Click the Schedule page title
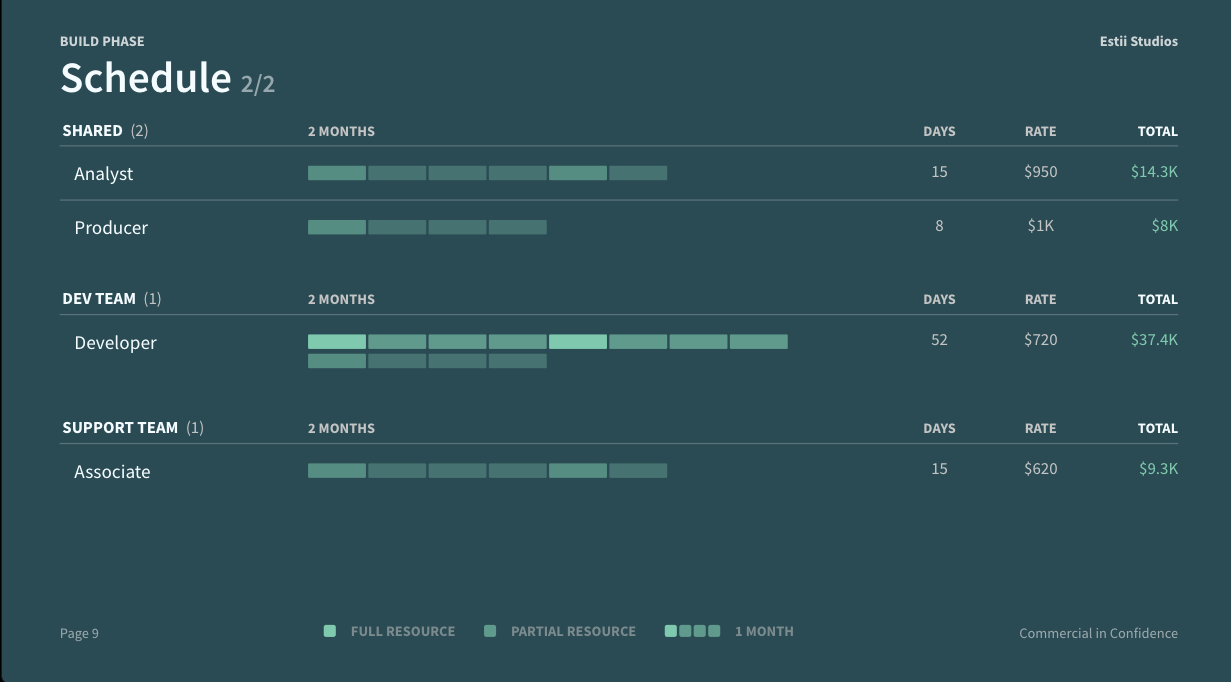This screenshot has height=682, width=1231. pyautogui.click(x=146, y=78)
